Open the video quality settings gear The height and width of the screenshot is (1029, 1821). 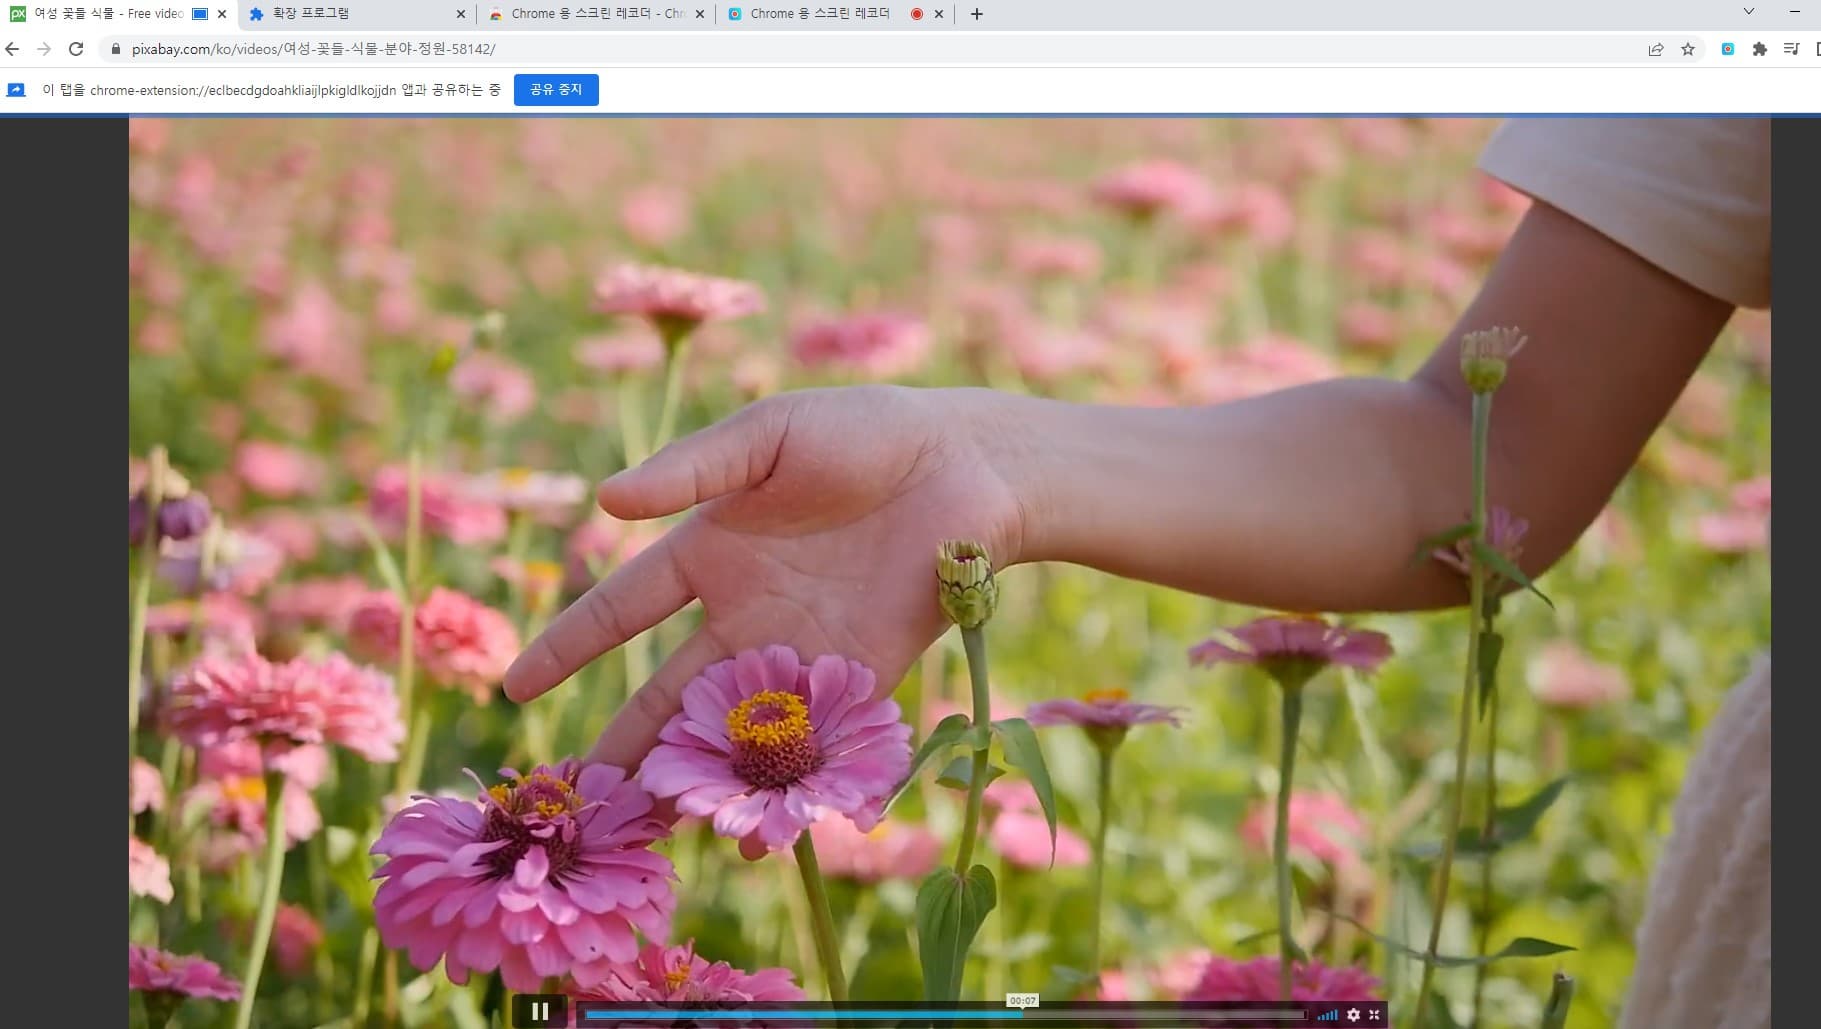[x=1355, y=1013]
